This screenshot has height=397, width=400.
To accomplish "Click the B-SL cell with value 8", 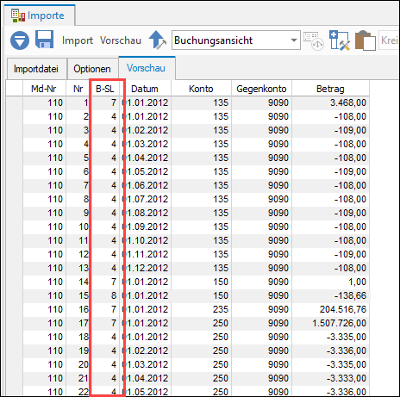I will (x=105, y=296).
